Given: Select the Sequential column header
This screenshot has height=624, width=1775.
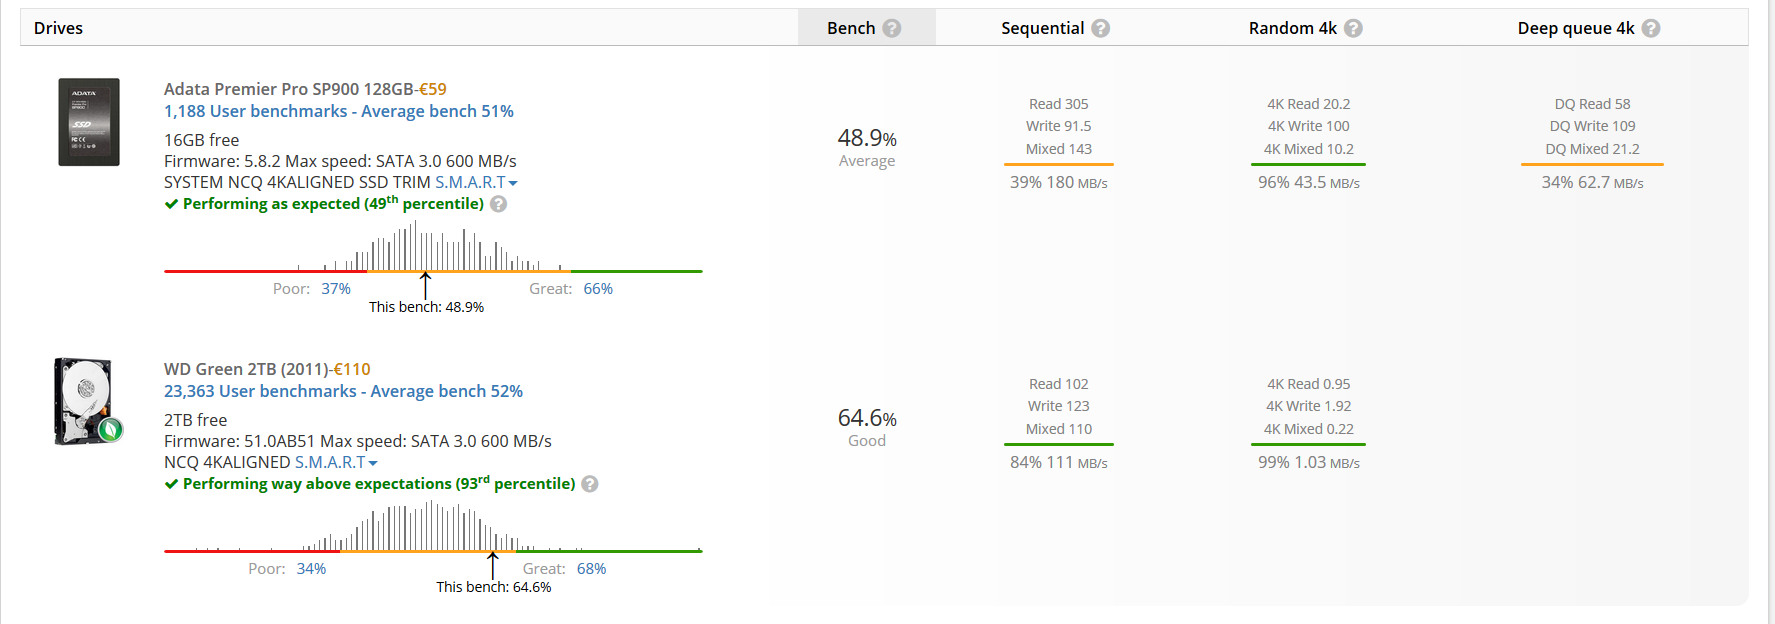Looking at the screenshot, I should click(1042, 28).
